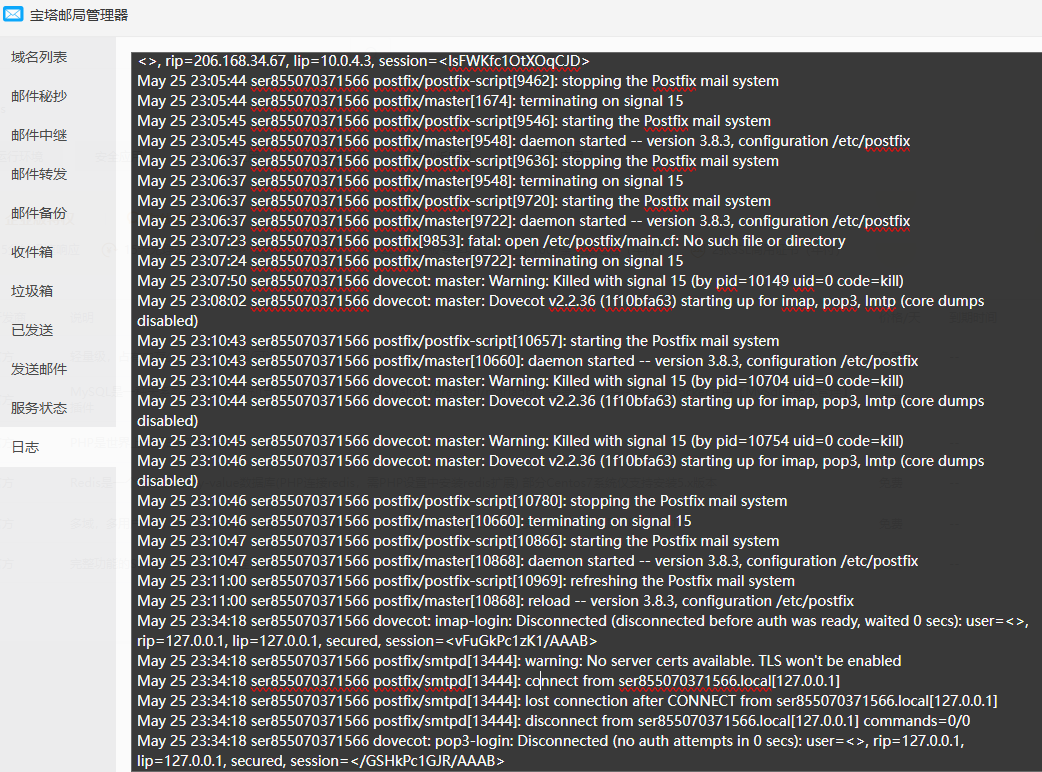The image size is (1042, 772).
Task: Click the log line with pid=10149 kill warning
Action: (520, 281)
